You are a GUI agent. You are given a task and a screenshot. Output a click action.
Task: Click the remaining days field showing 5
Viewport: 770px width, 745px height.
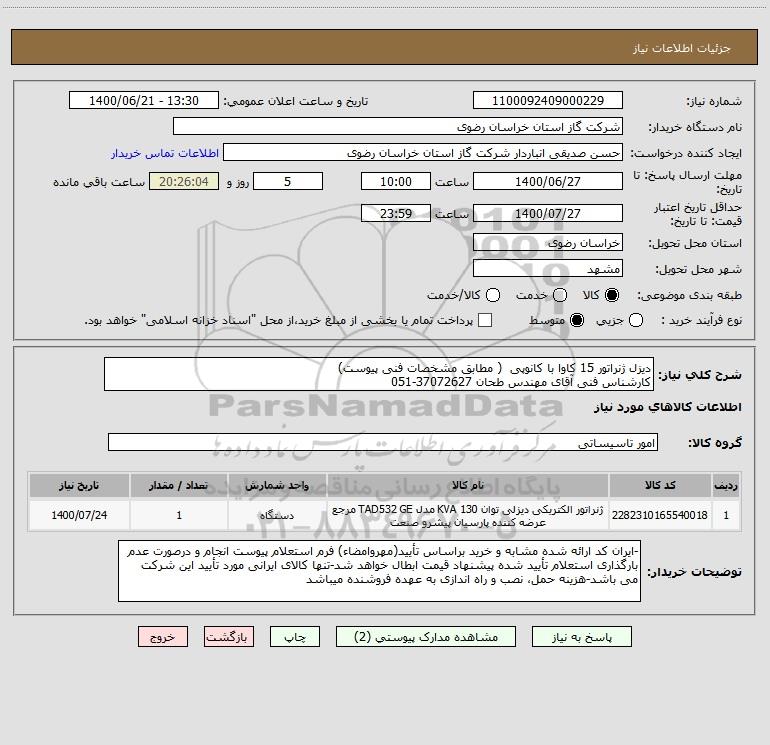pos(288,181)
